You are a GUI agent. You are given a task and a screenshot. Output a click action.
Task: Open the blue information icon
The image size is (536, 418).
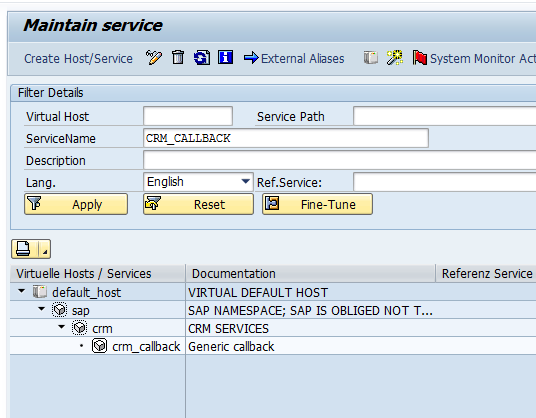[x=226, y=57]
